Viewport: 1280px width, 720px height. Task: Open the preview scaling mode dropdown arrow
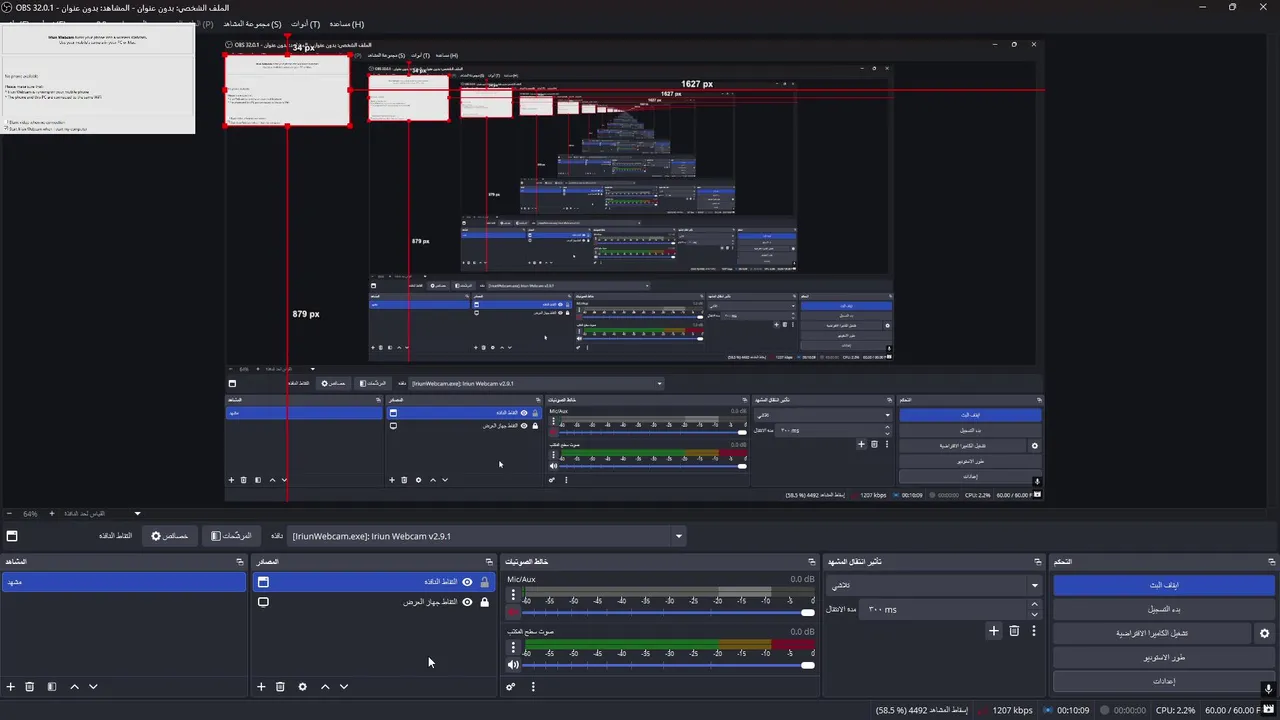[x=138, y=514]
